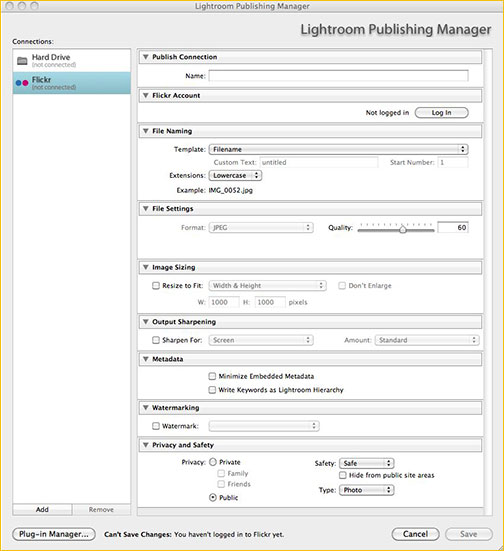Click the Save button
Image resolution: width=504 pixels, height=551 pixels.
[469, 534]
